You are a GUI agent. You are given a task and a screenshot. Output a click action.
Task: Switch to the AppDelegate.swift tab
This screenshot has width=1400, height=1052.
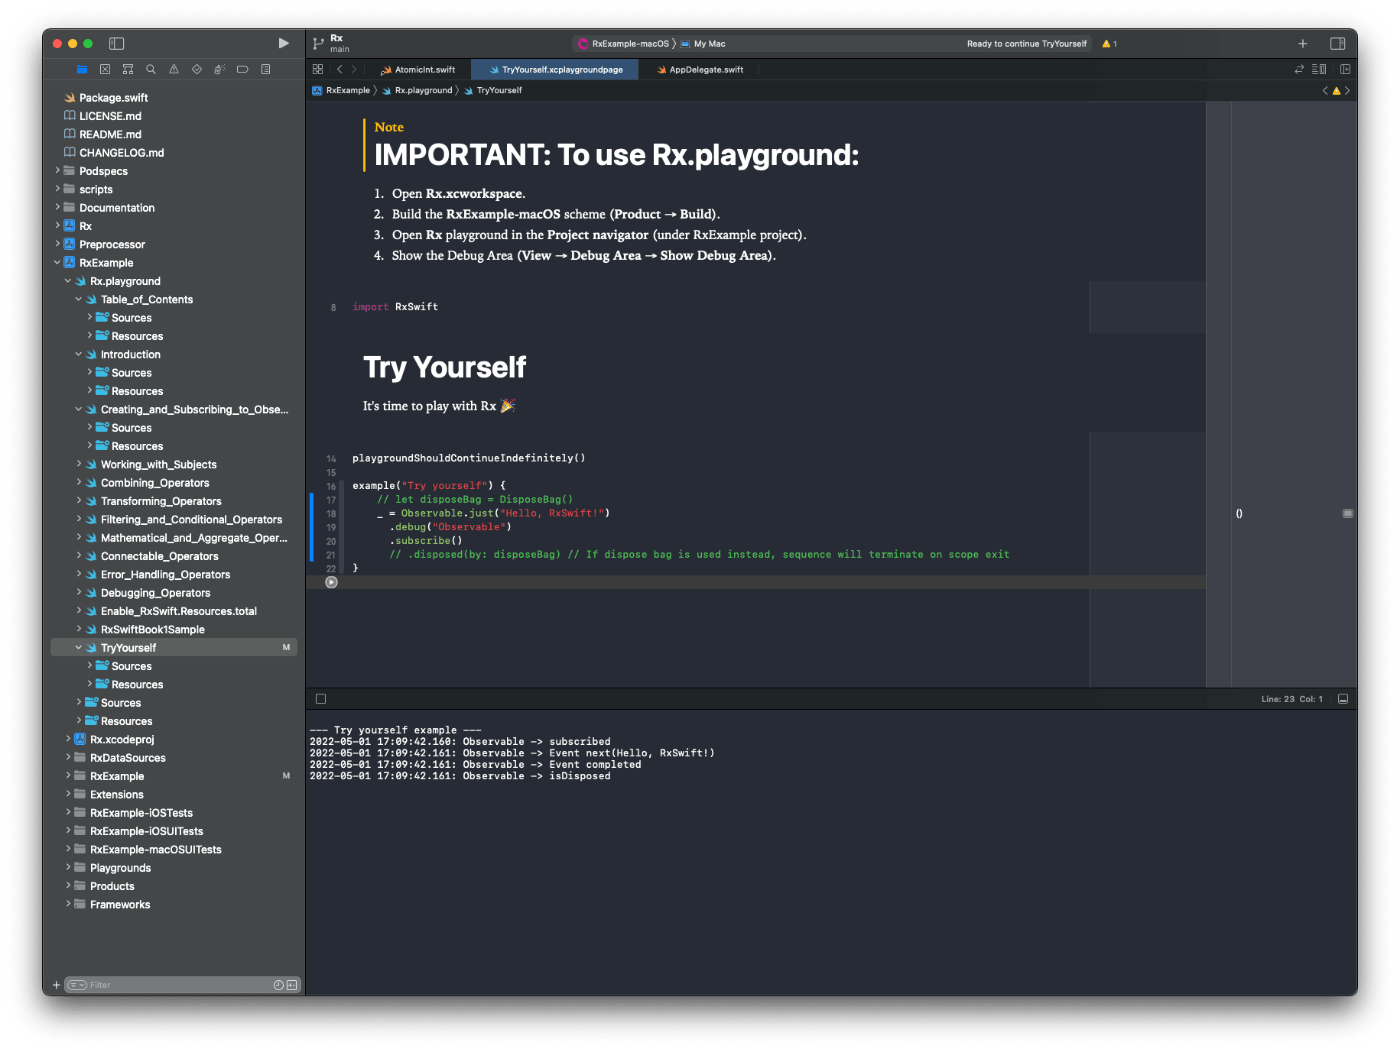click(x=700, y=70)
